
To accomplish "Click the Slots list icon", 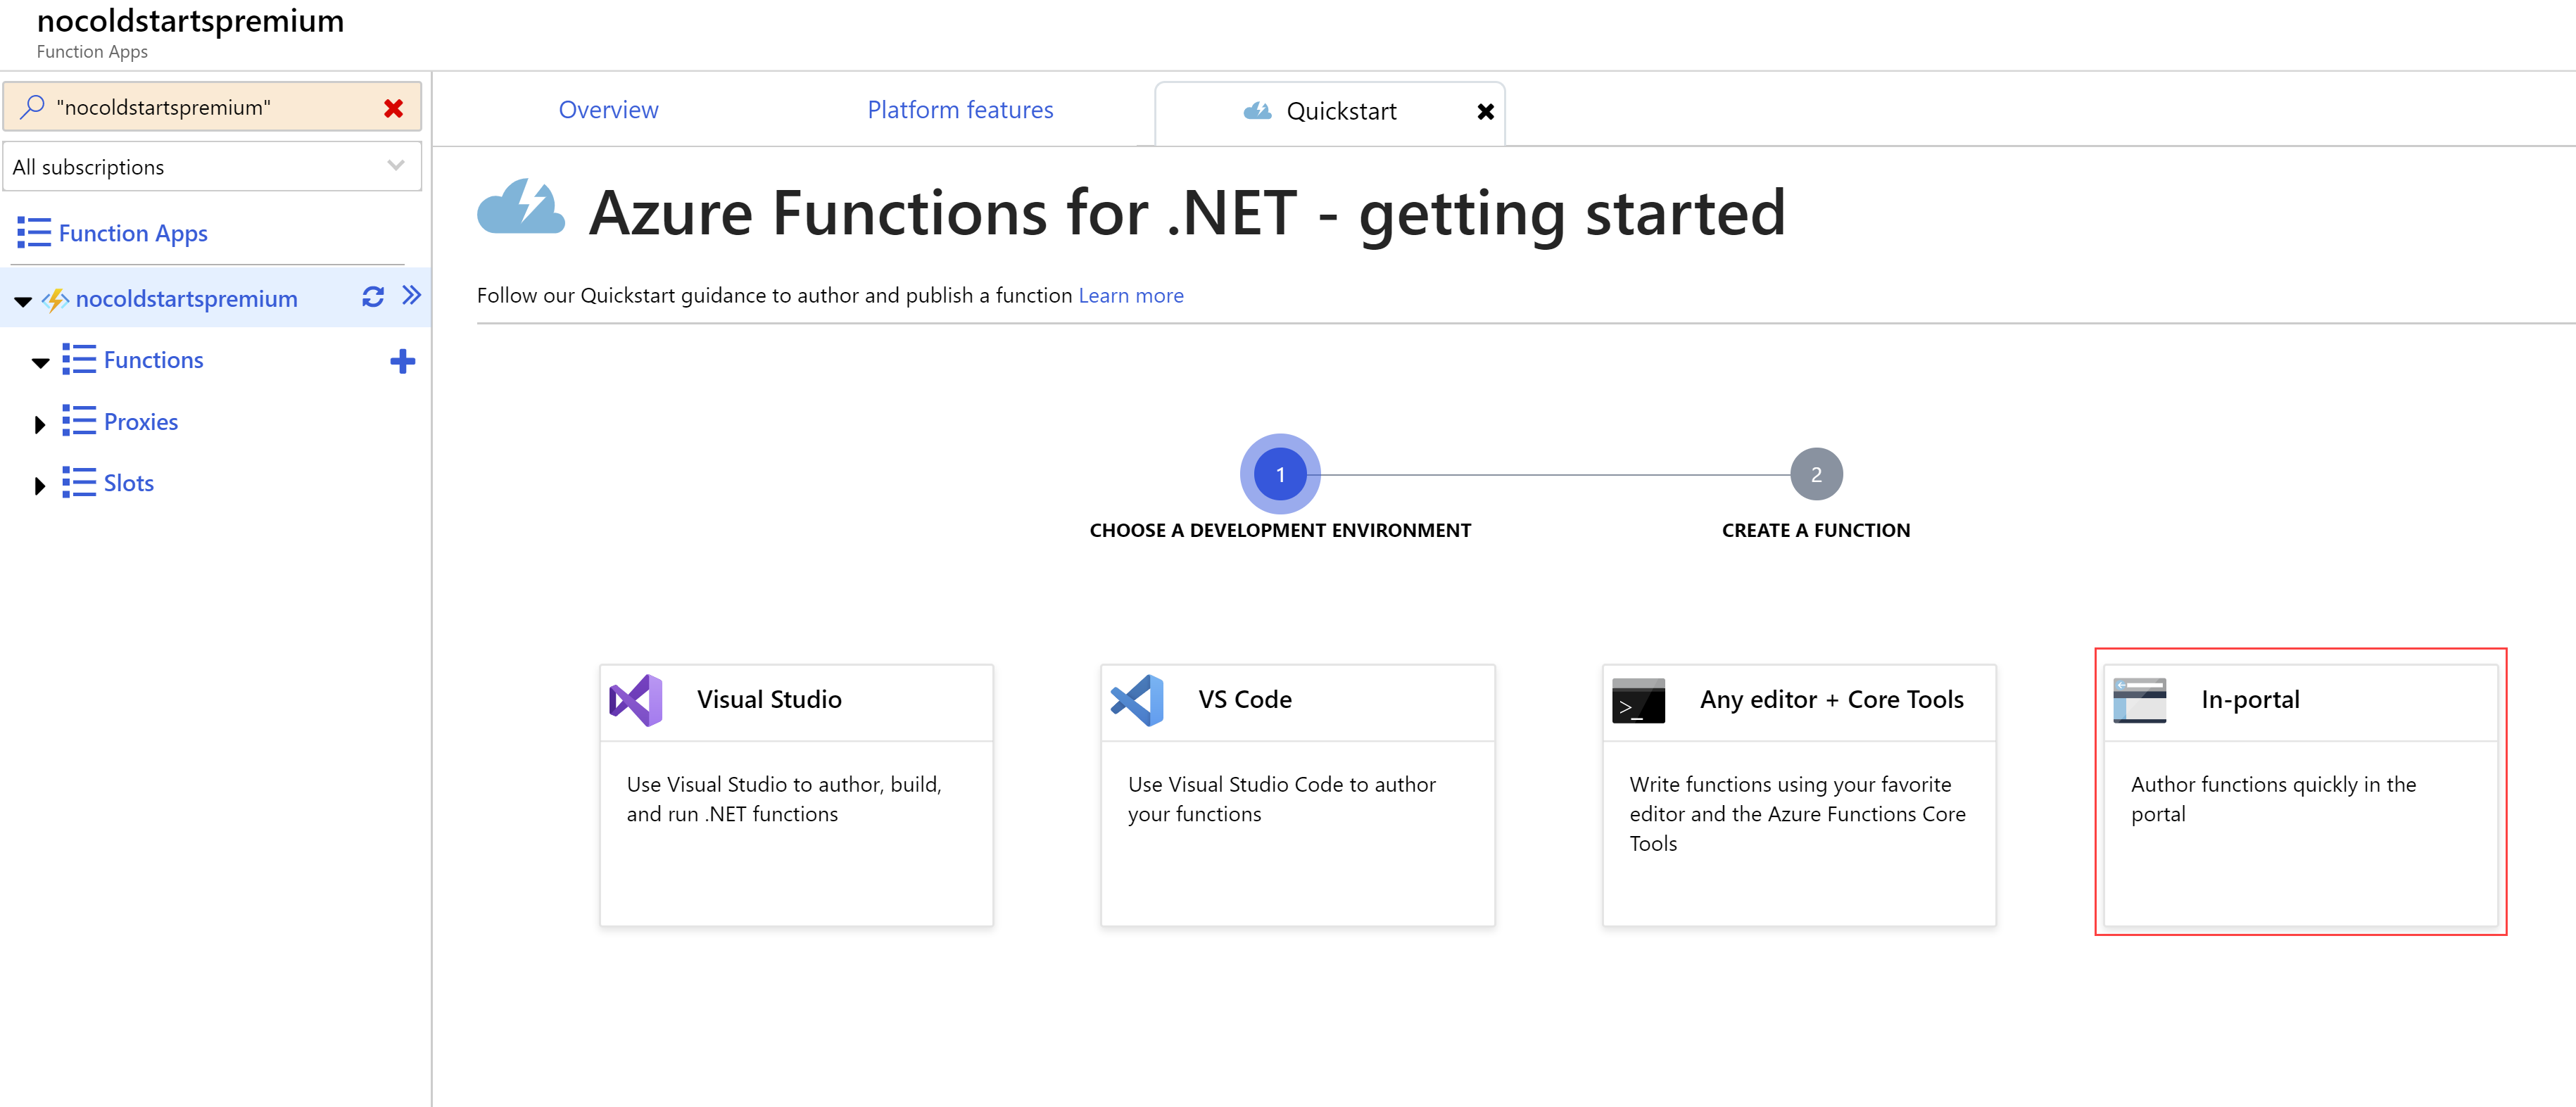I will [x=79, y=482].
